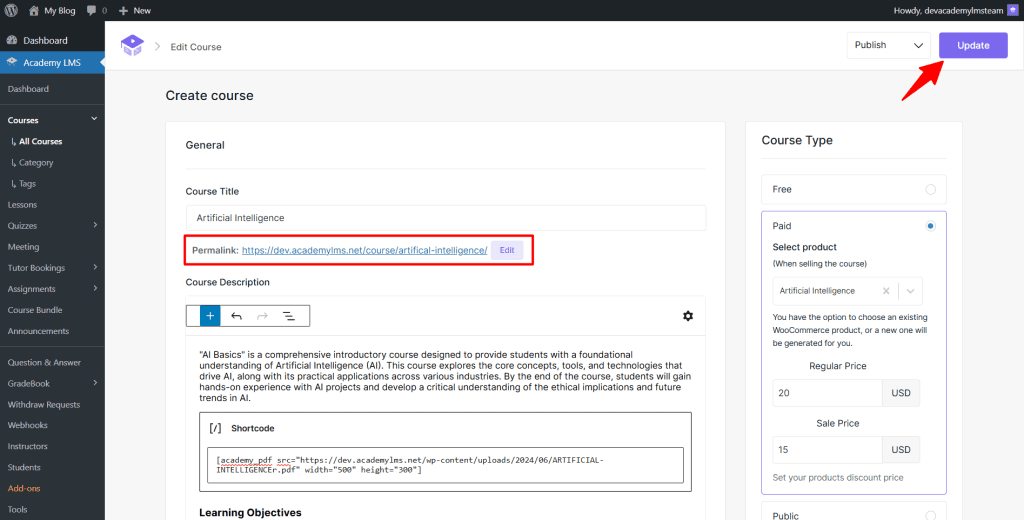Open the course permalink URL

pyautogui.click(x=364, y=250)
